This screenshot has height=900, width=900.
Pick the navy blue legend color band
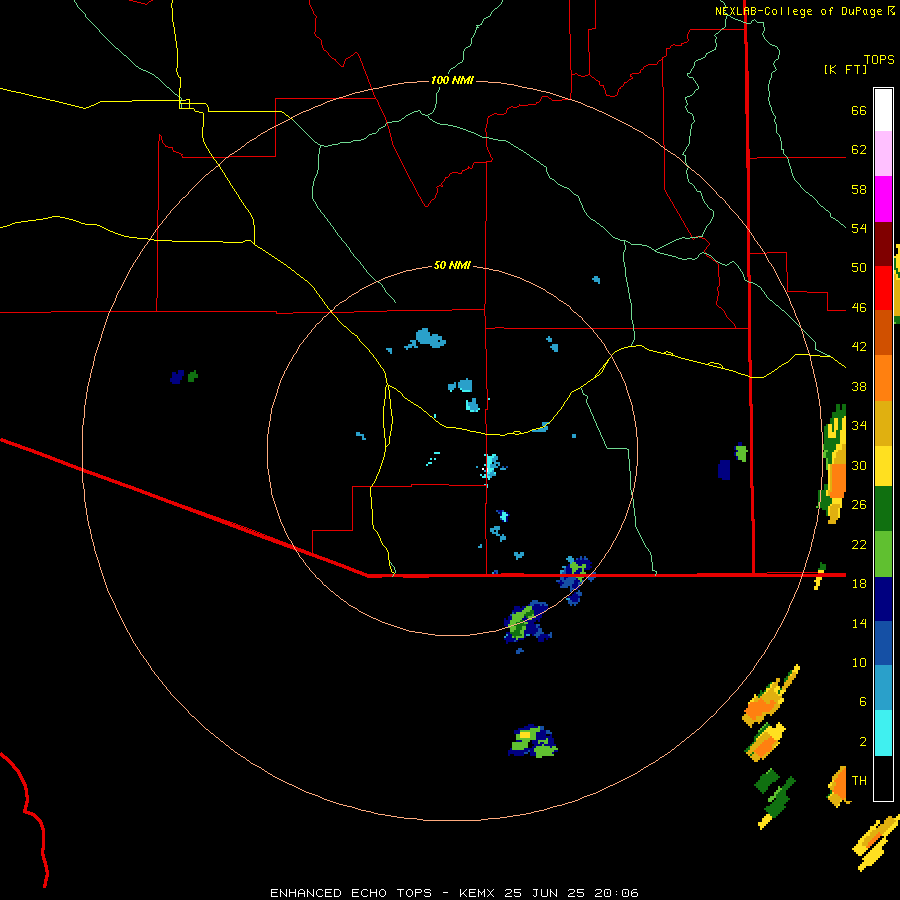883,599
